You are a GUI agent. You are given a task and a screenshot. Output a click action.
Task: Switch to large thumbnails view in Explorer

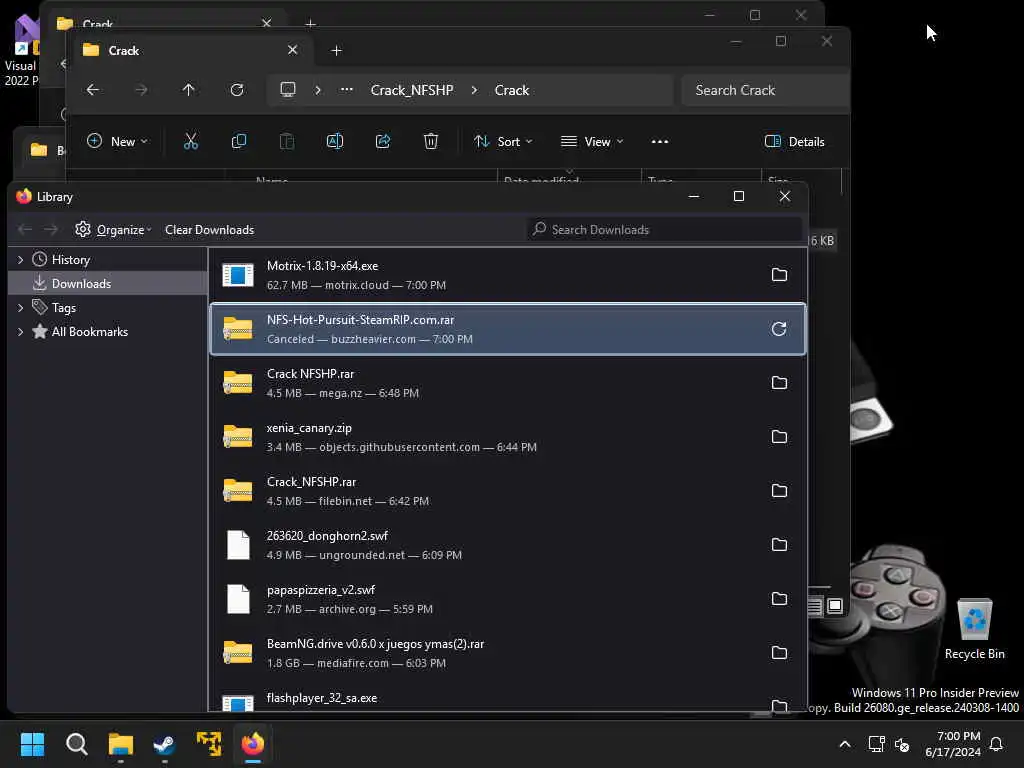835,606
